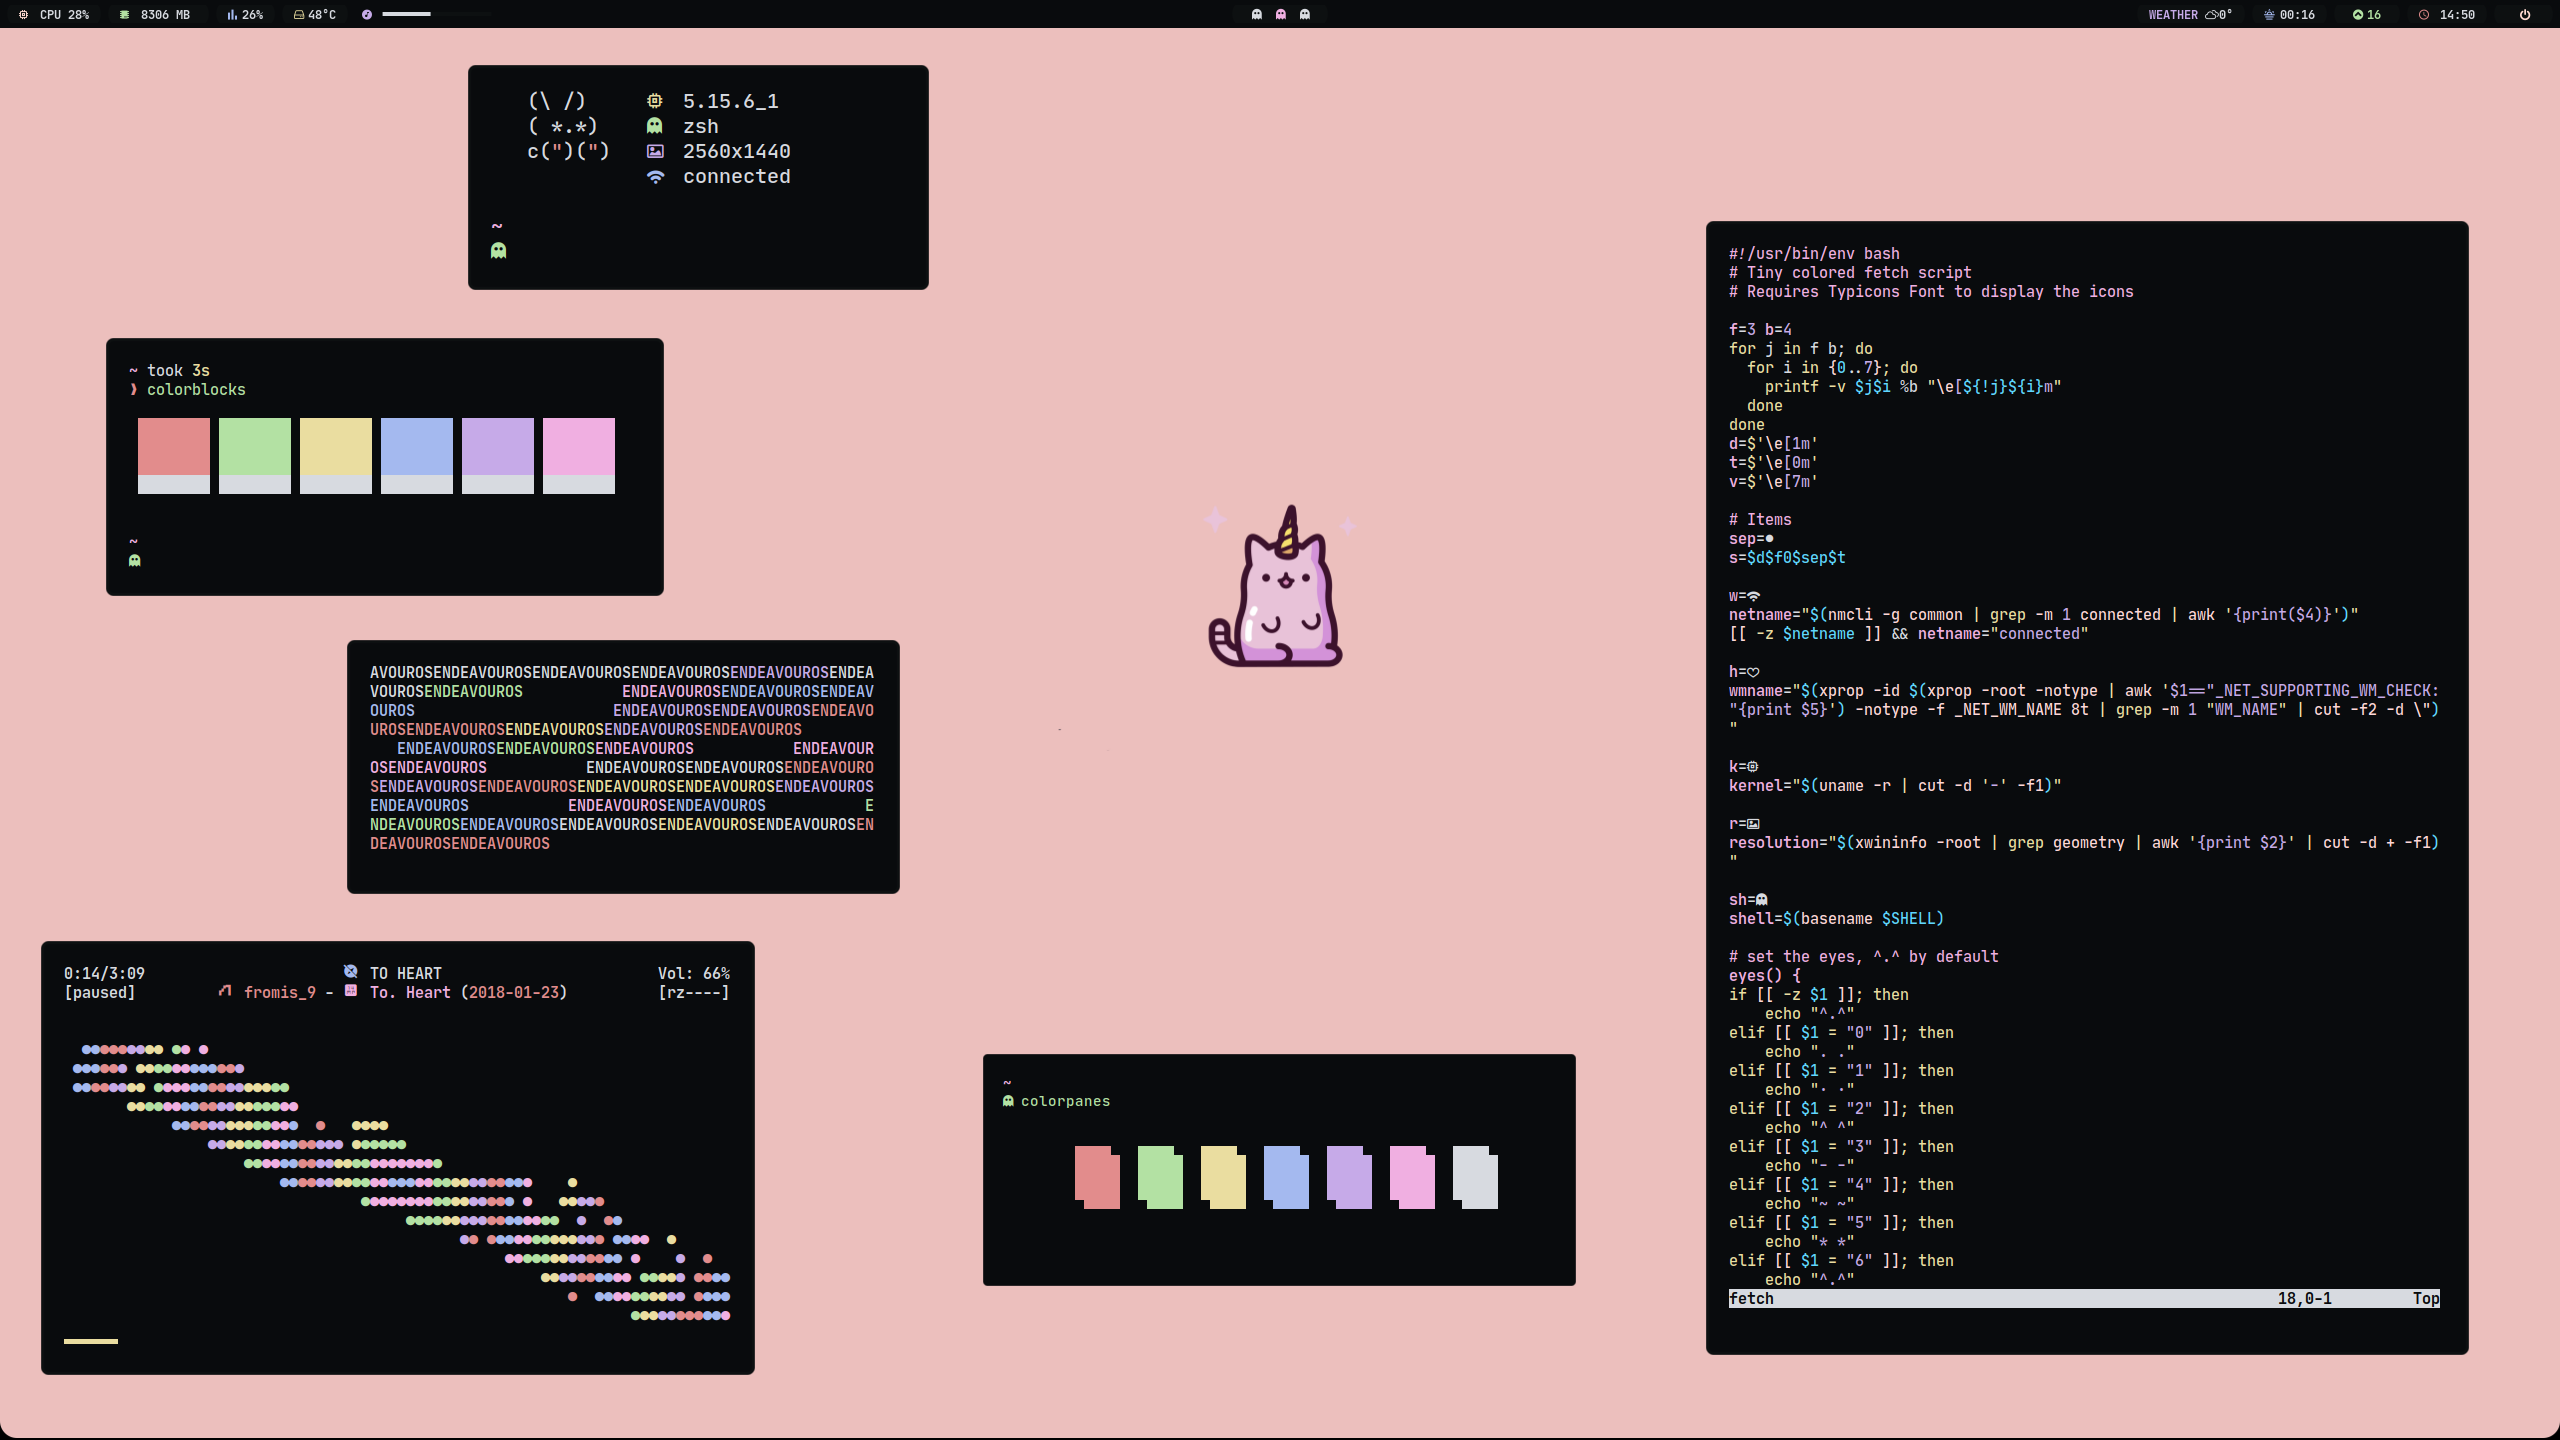The height and width of the screenshot is (1440, 2560).
Task: Click 'Top' scroll indicator in vim status
Action: tap(2426, 1298)
